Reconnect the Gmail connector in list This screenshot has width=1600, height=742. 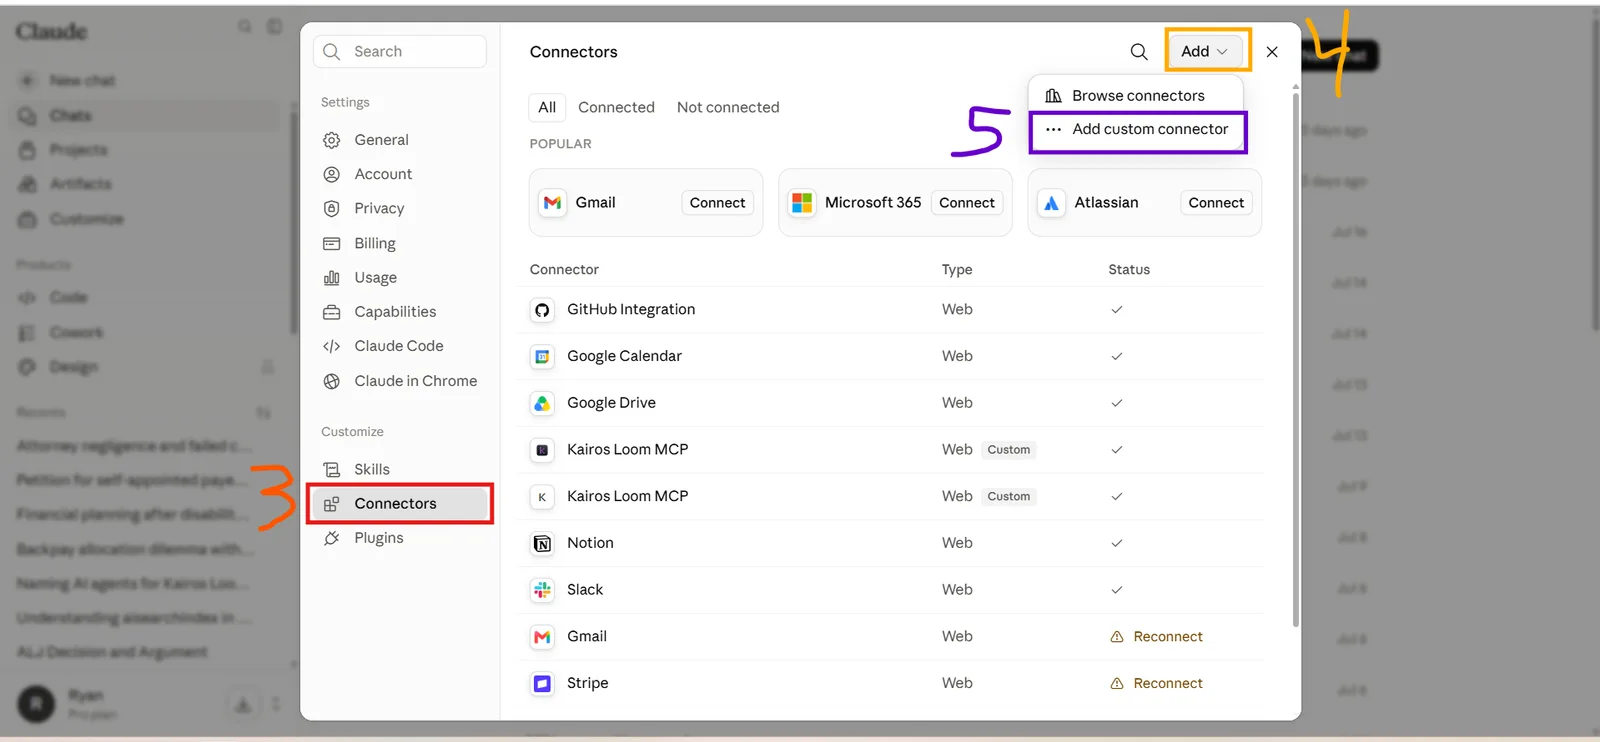click(1157, 637)
